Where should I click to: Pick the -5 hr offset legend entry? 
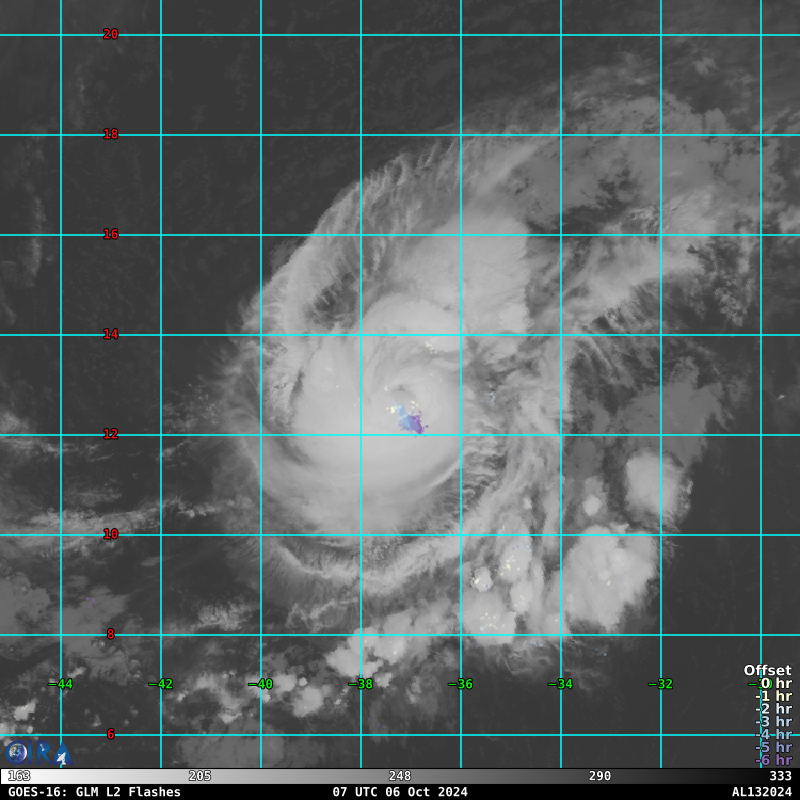pos(773,747)
